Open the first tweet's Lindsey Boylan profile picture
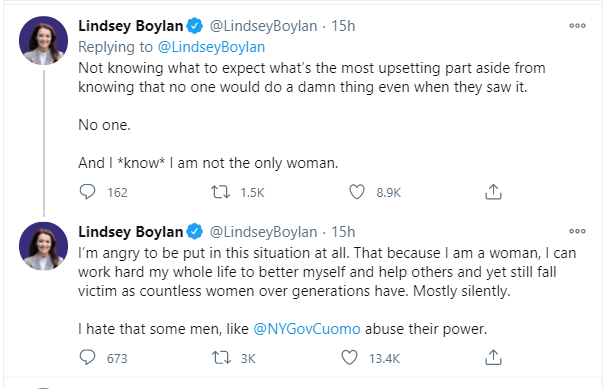608x389 pixels. point(43,40)
